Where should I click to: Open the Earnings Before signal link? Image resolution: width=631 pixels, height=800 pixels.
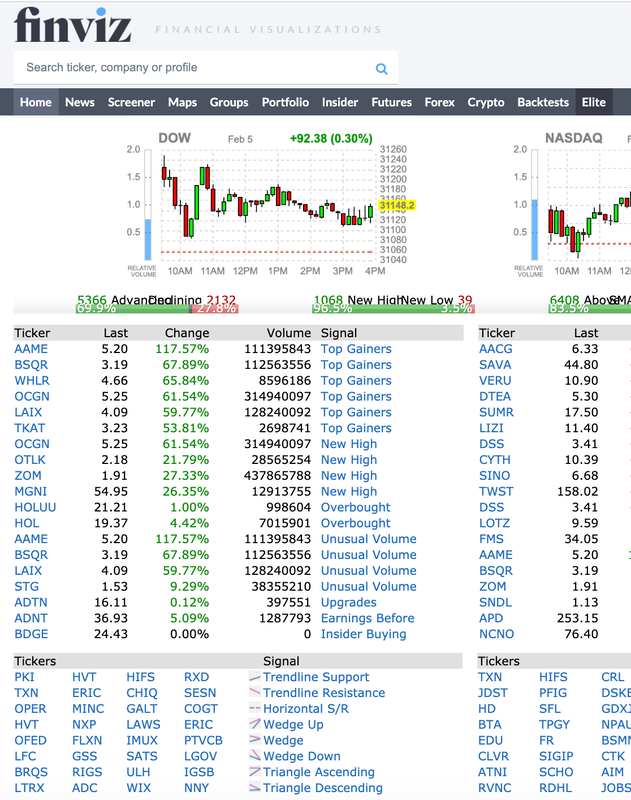tap(367, 618)
